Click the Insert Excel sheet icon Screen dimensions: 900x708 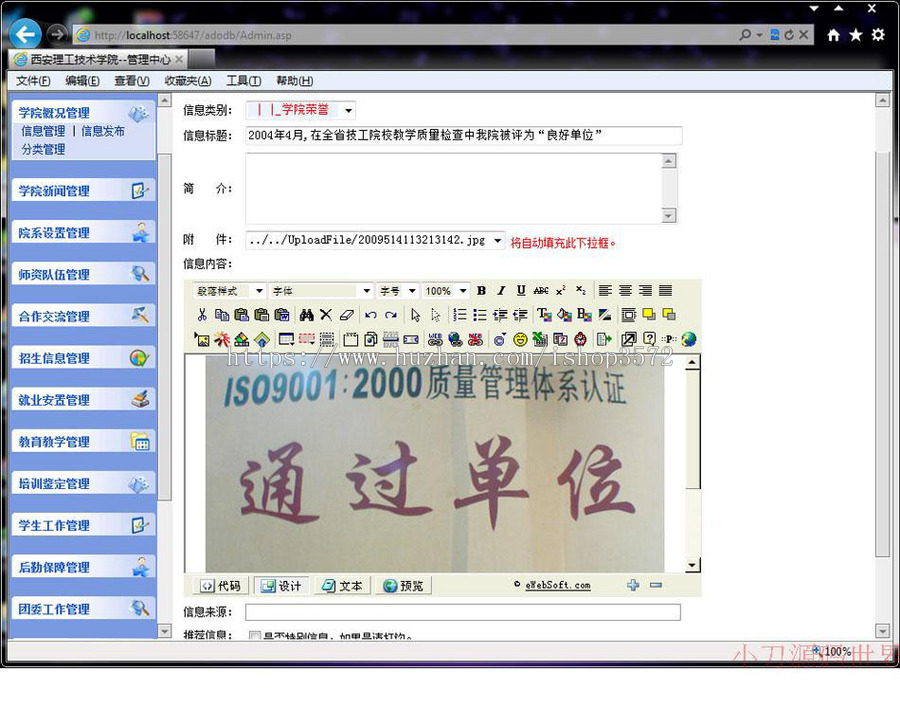point(540,339)
